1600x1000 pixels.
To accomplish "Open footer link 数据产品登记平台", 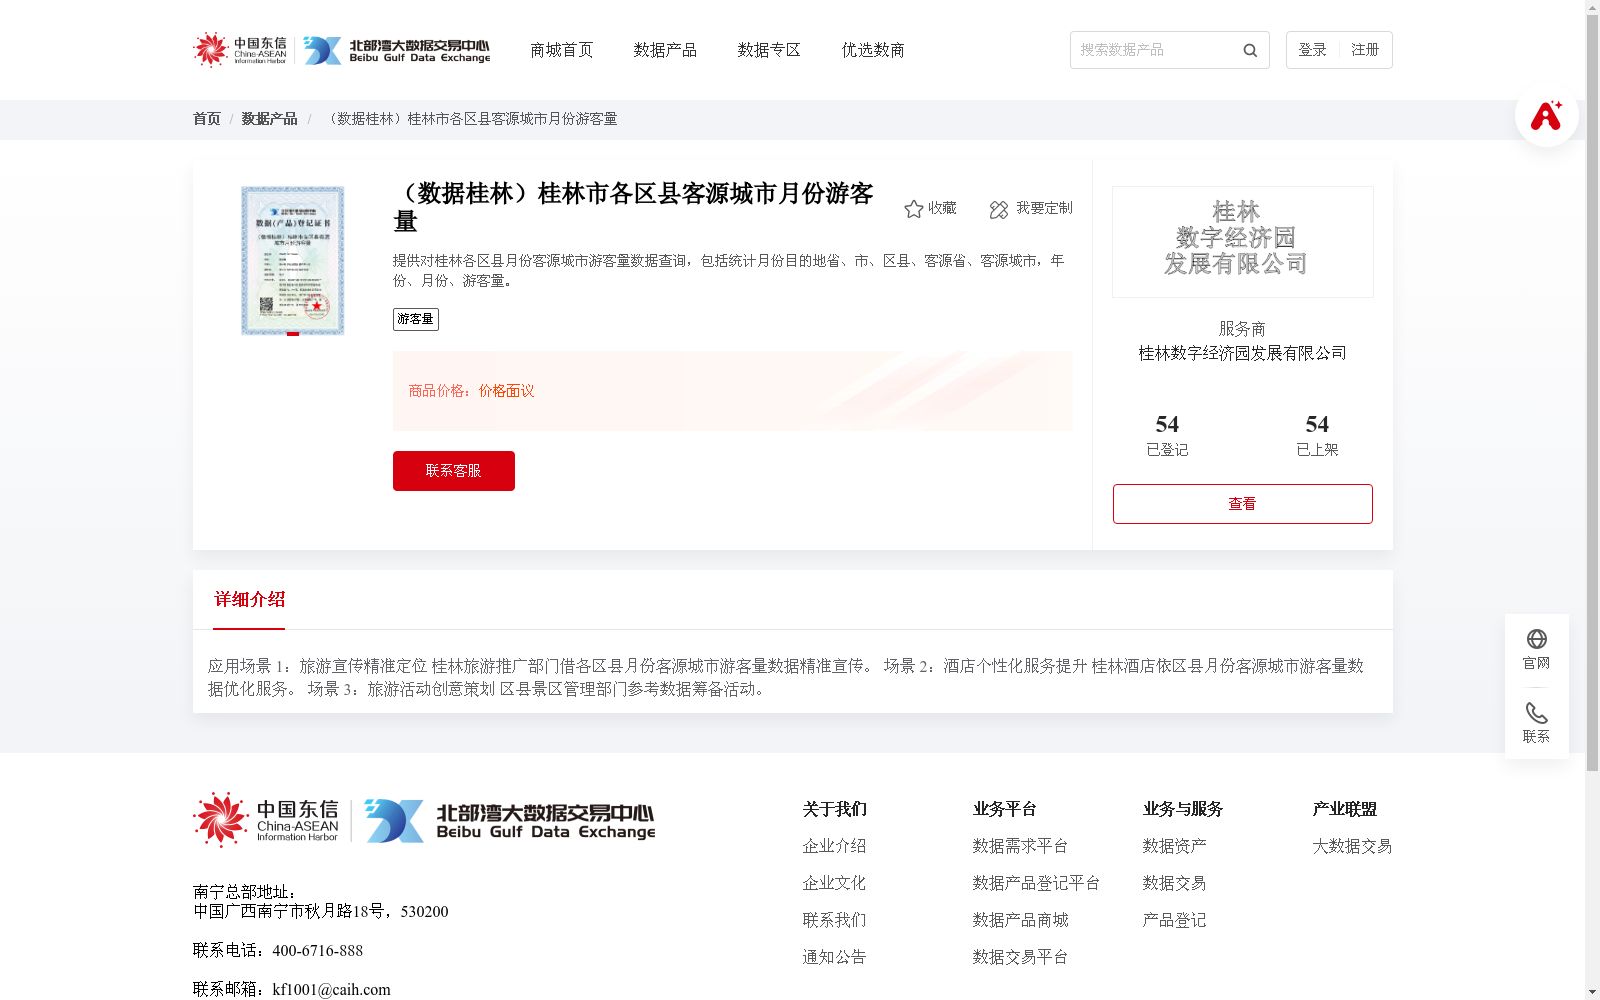I will [x=1036, y=883].
